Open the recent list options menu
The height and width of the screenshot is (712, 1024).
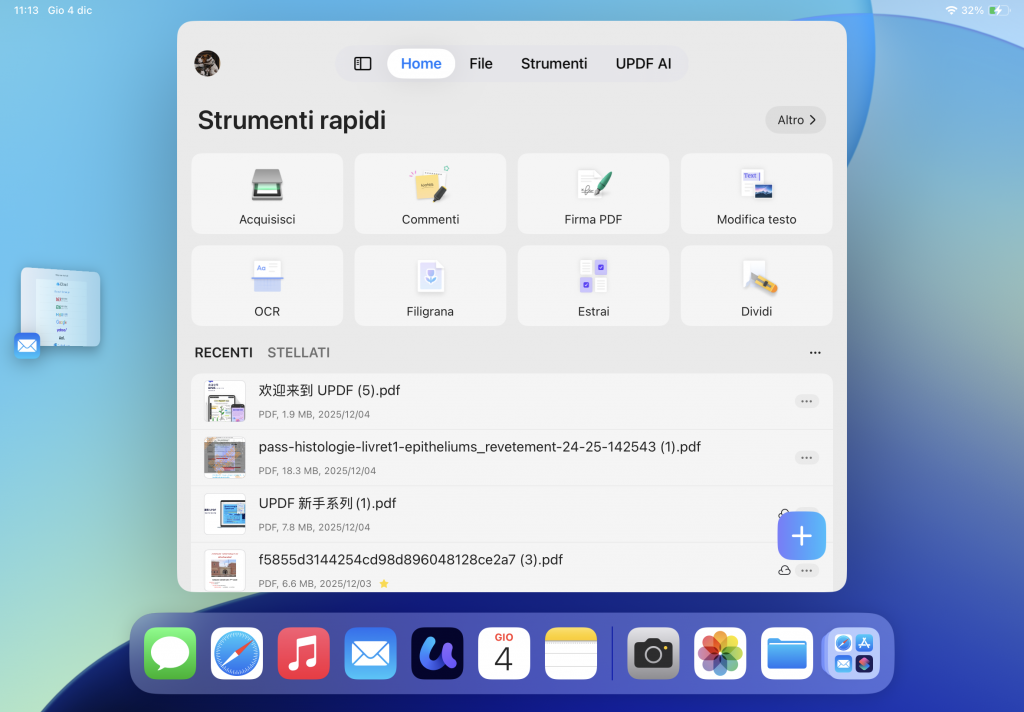coord(815,353)
